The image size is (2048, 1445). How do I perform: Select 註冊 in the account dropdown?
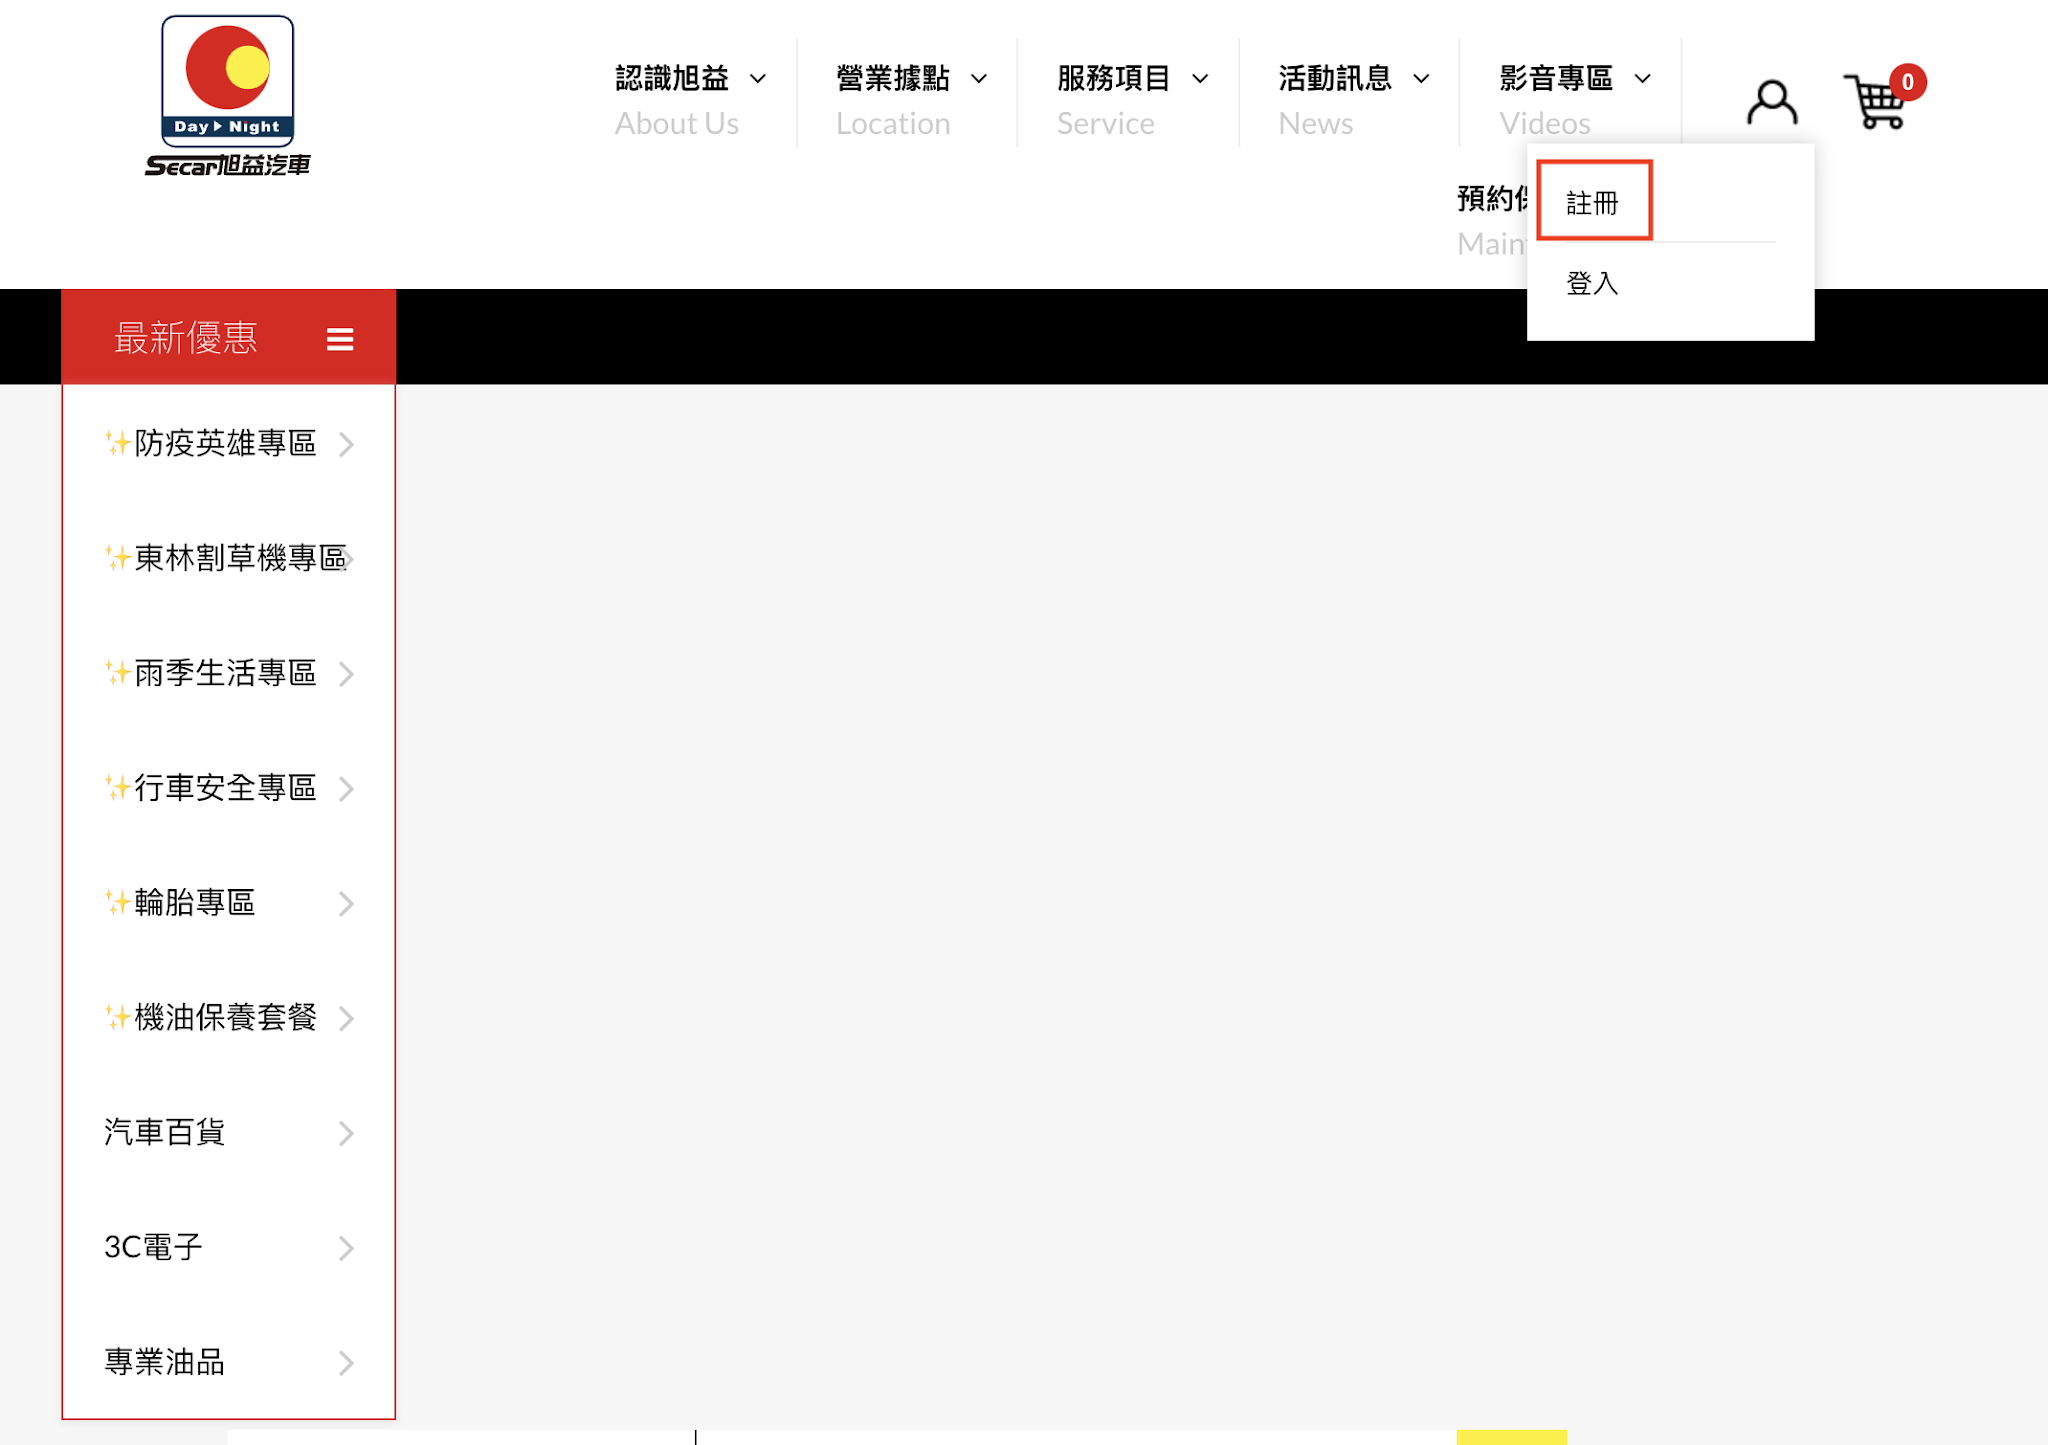pyautogui.click(x=1592, y=203)
